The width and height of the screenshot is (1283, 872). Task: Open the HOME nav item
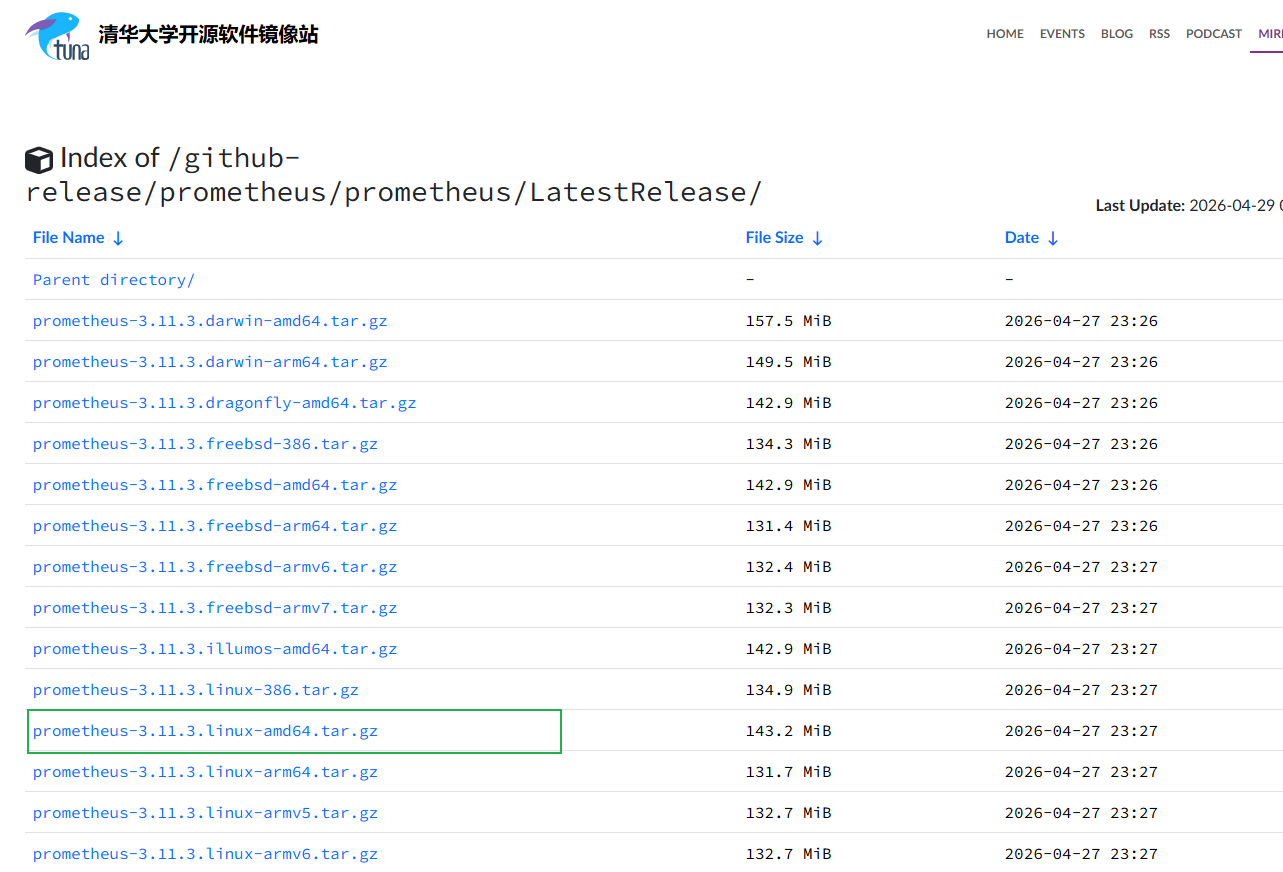point(1005,33)
